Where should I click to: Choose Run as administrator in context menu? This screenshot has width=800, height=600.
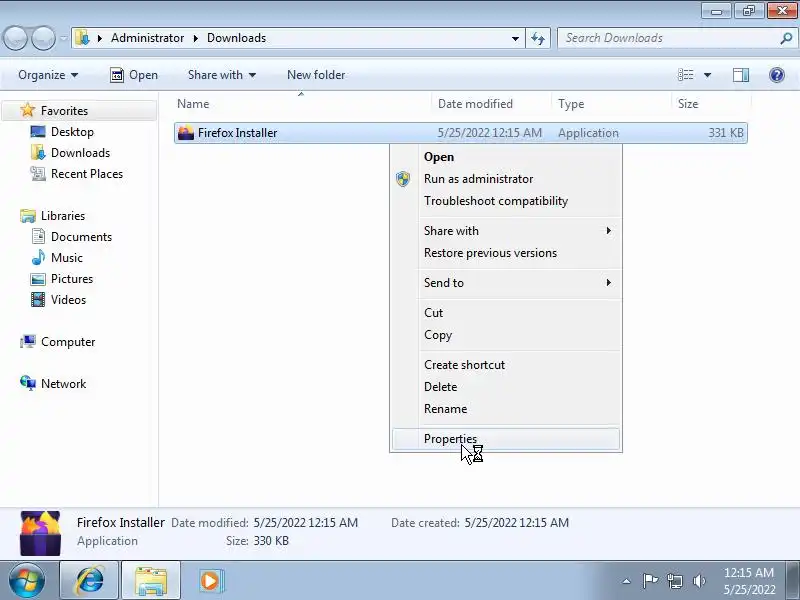click(x=506, y=179)
